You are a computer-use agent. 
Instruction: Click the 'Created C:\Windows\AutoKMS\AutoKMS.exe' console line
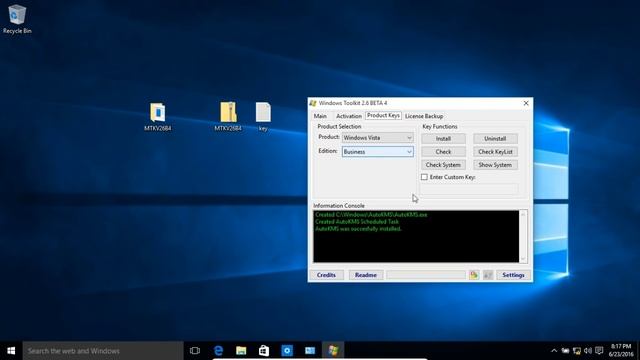tap(371, 215)
